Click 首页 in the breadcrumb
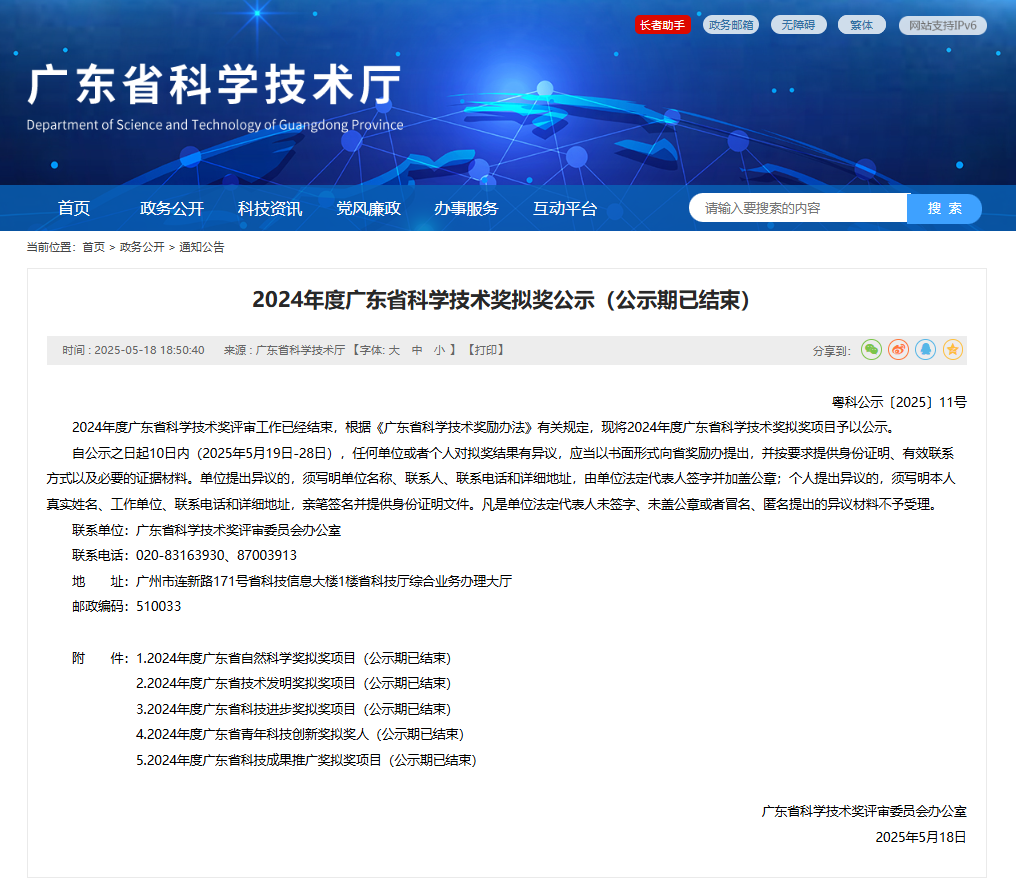The height and width of the screenshot is (892, 1016). coord(93,247)
